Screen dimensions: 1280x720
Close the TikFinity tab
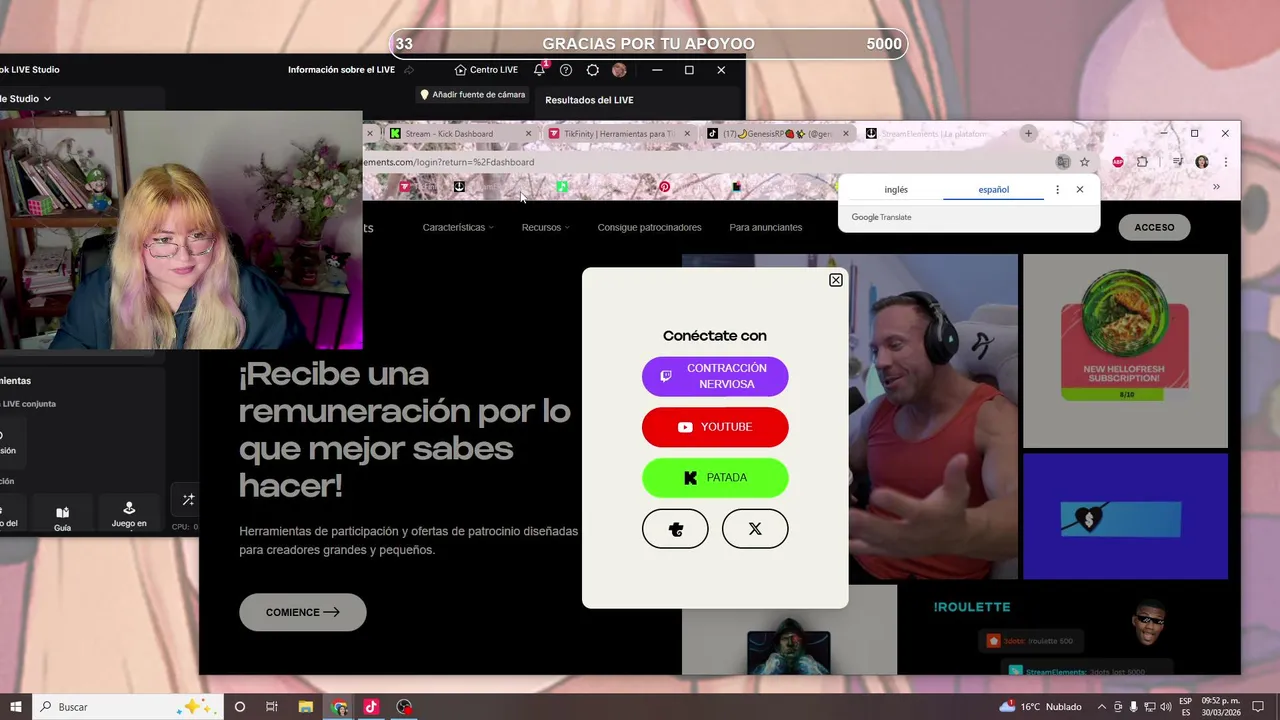pos(687,133)
